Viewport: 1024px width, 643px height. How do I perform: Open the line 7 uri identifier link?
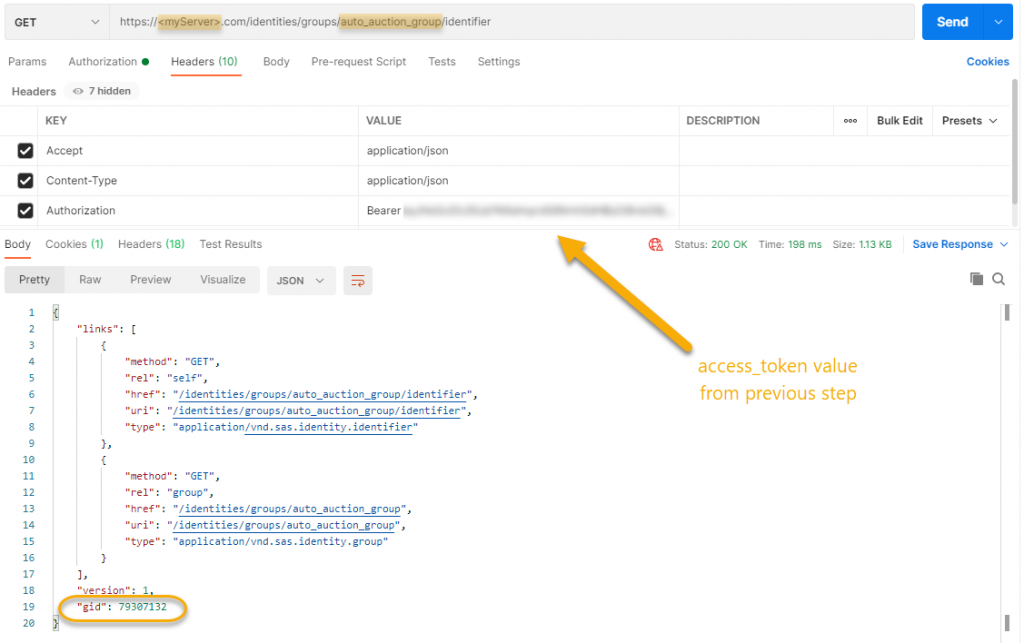click(317, 411)
